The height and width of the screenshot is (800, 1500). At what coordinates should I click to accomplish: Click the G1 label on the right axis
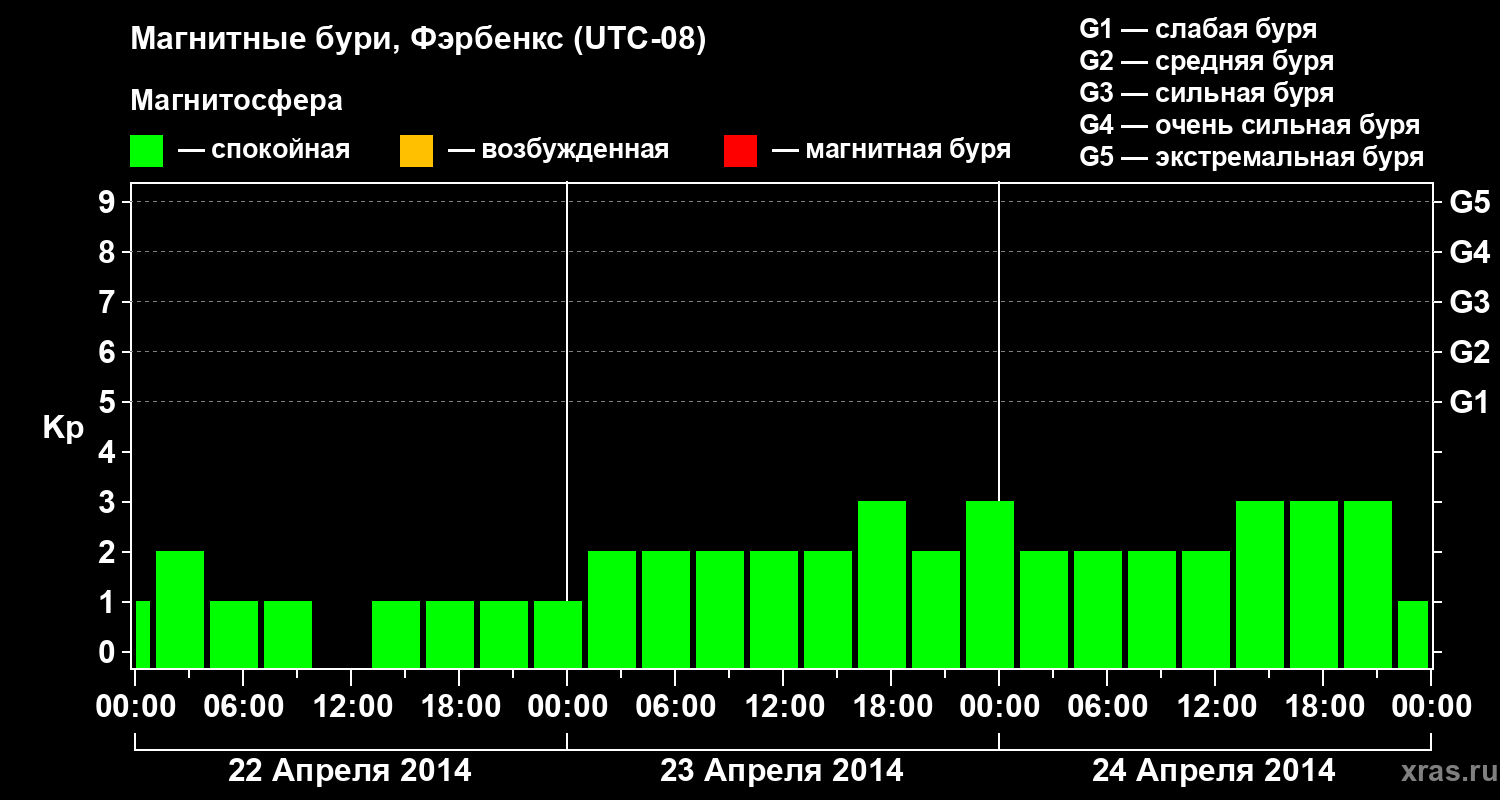1469,402
